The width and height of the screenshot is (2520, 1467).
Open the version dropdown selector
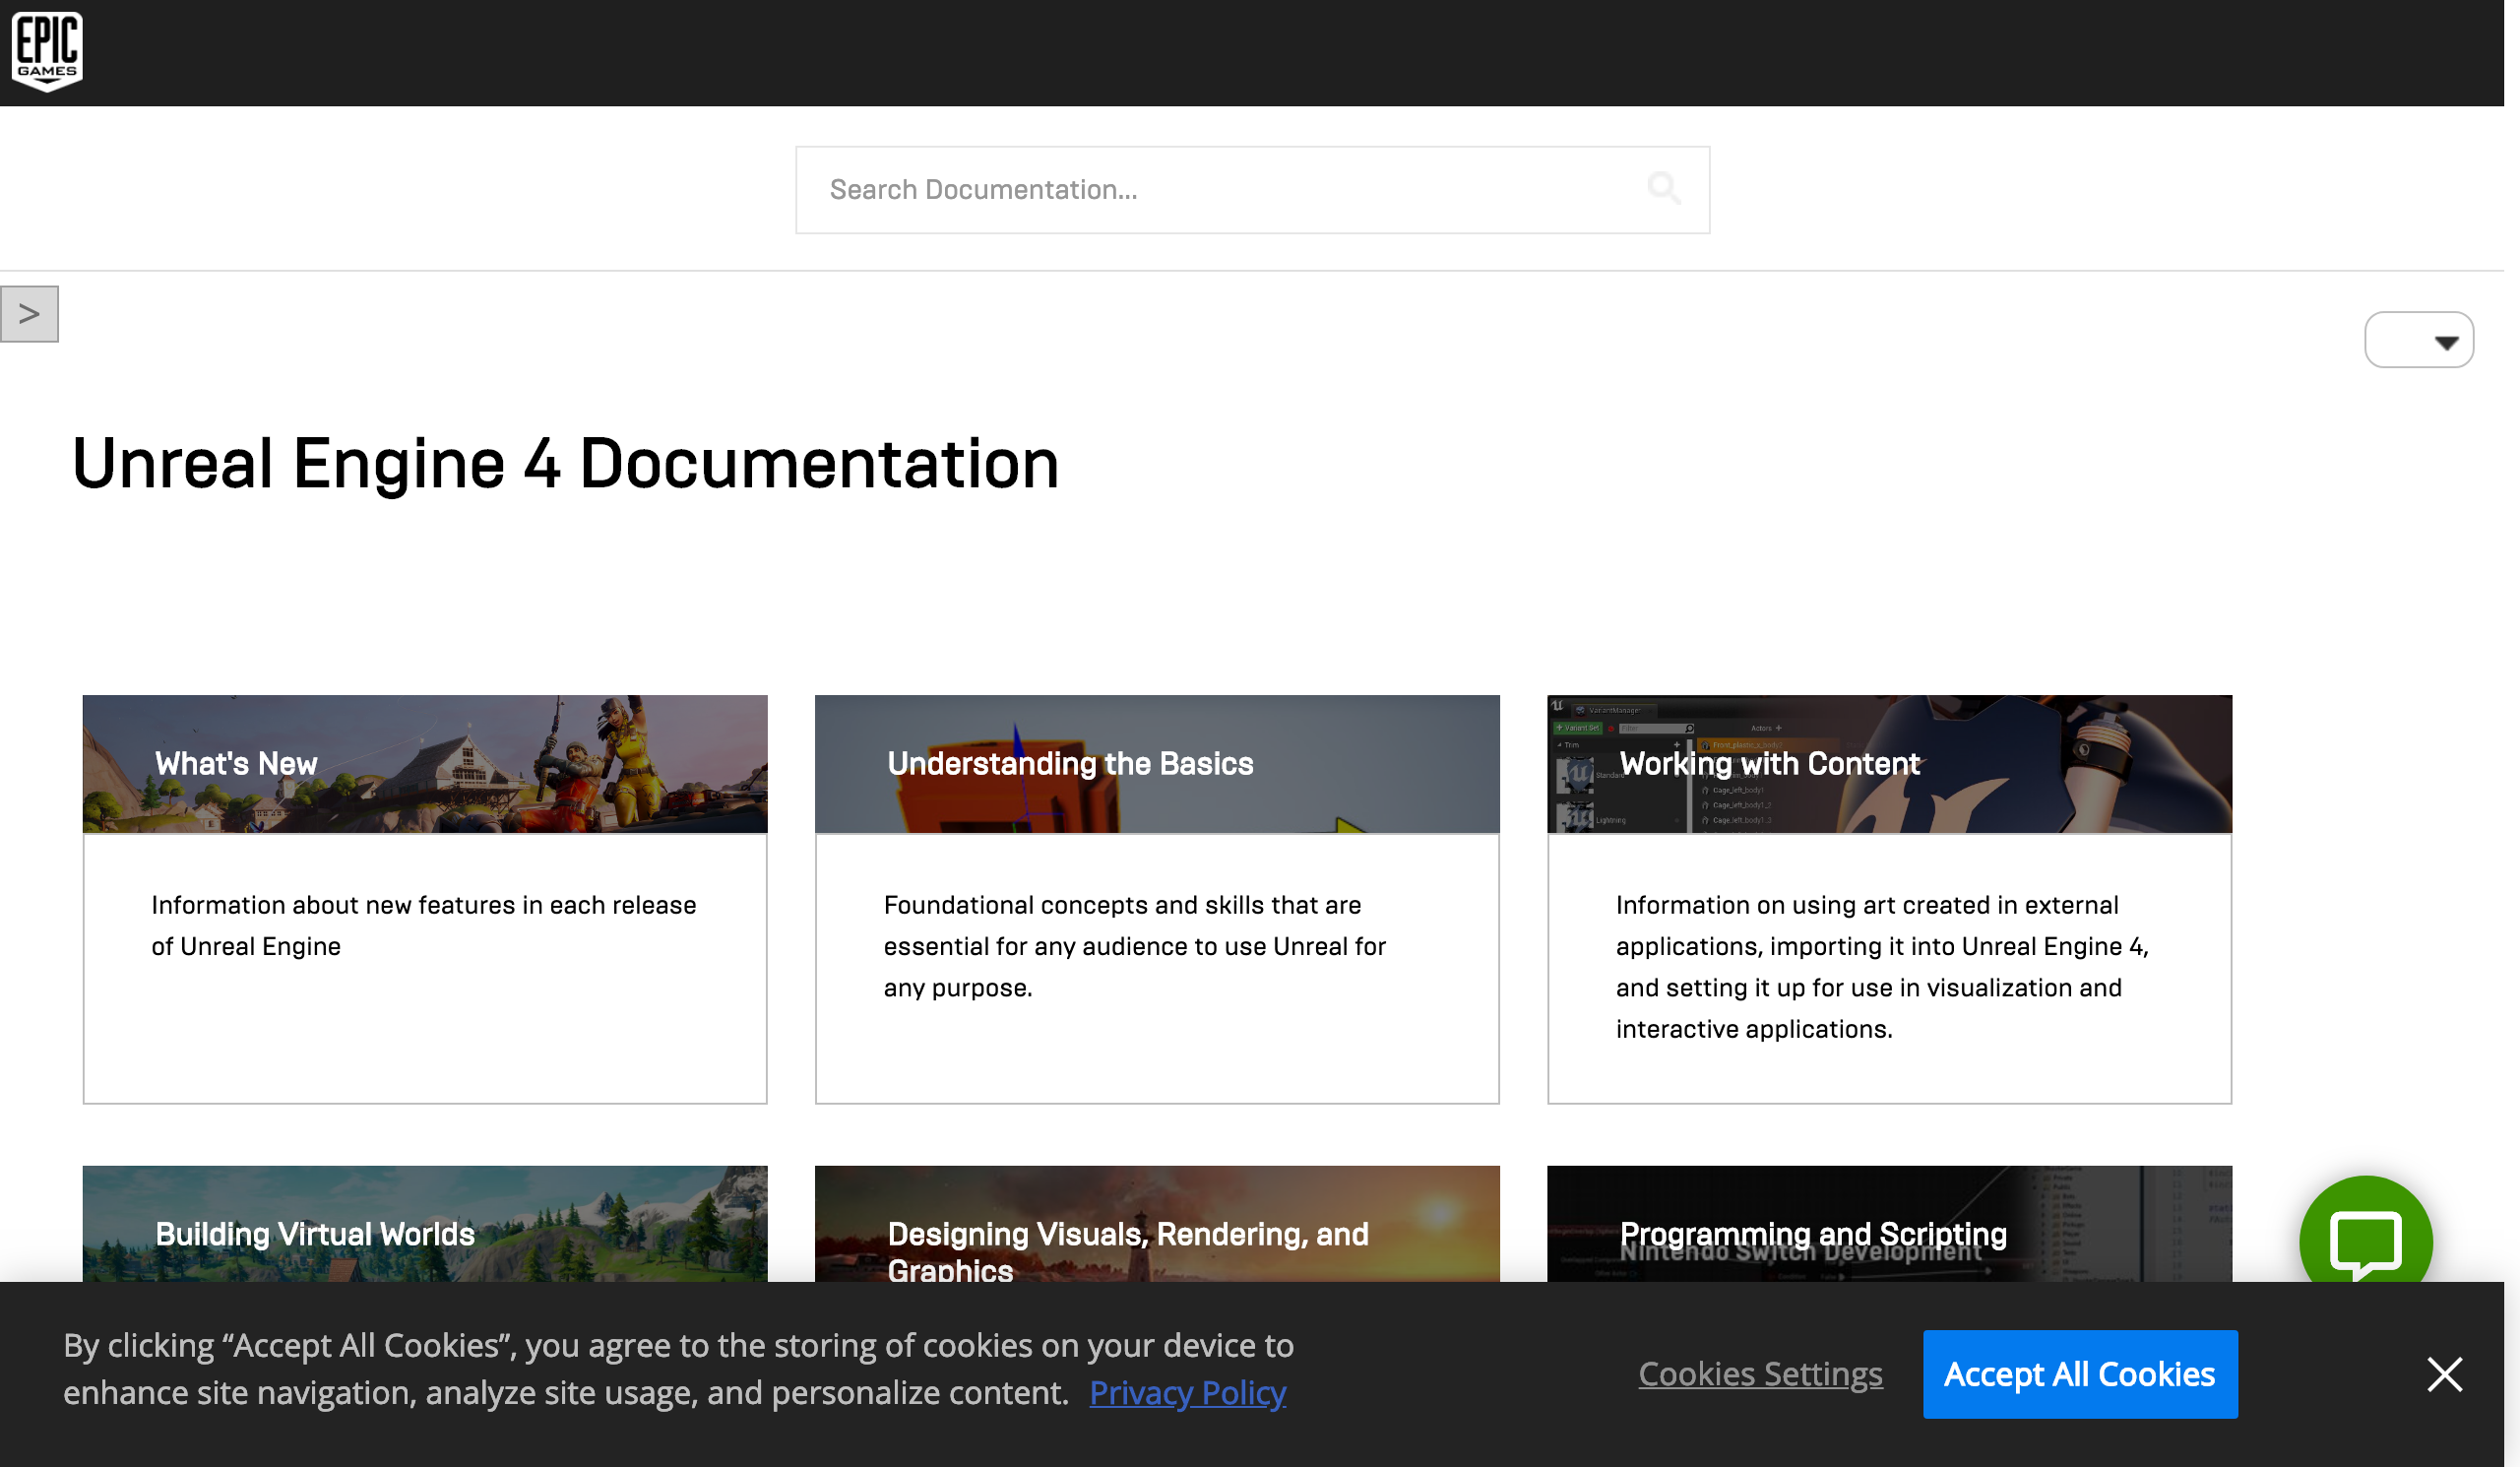pos(2418,341)
